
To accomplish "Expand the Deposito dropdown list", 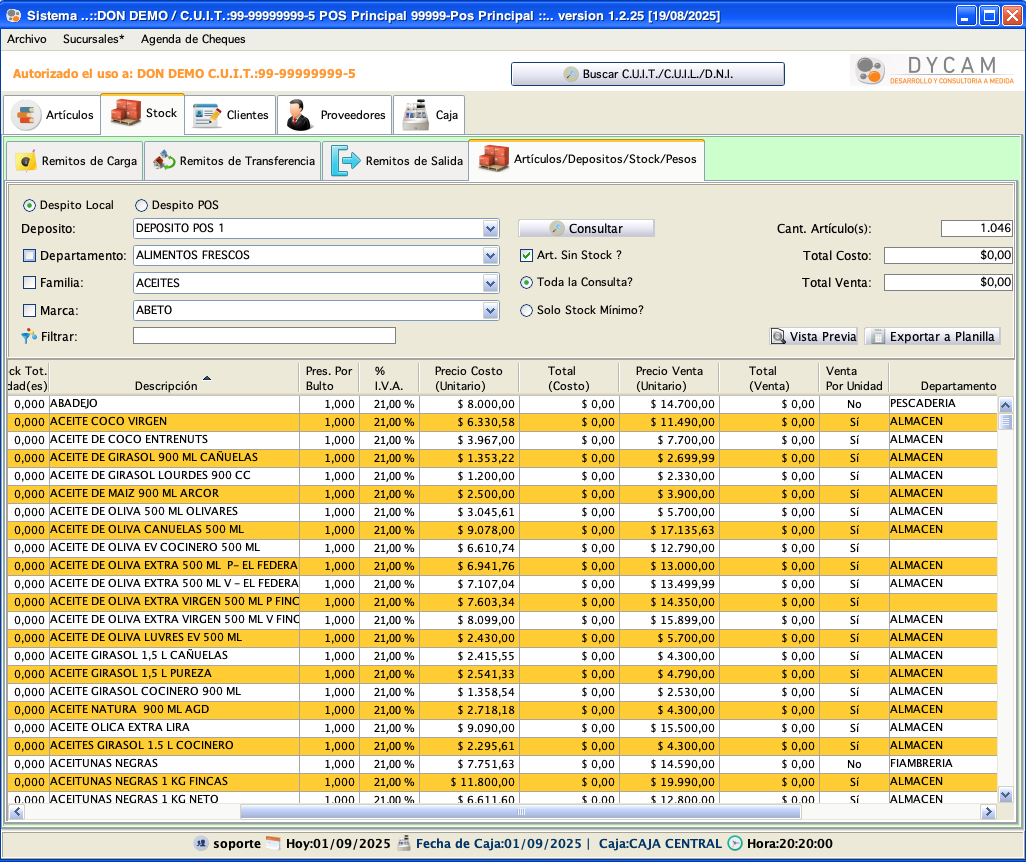I will [490, 229].
